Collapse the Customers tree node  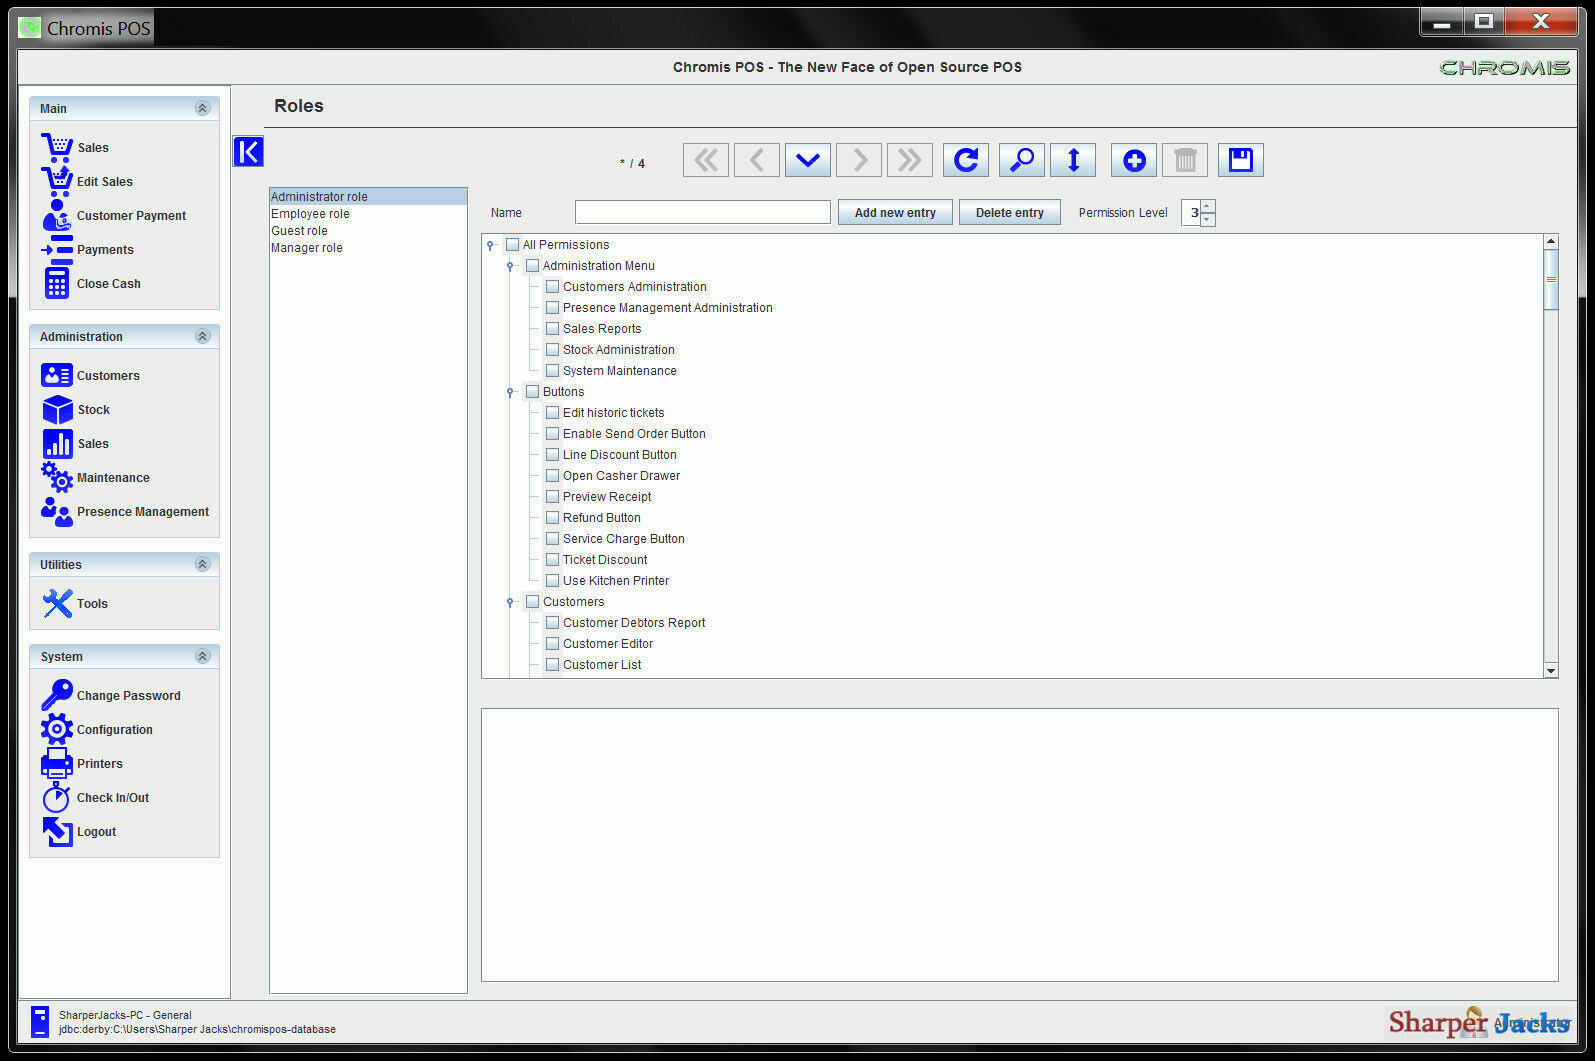tap(510, 602)
